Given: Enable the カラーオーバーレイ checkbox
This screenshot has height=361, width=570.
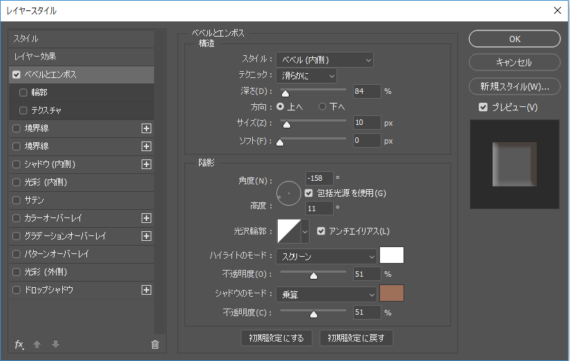Looking at the screenshot, I should click(x=16, y=218).
